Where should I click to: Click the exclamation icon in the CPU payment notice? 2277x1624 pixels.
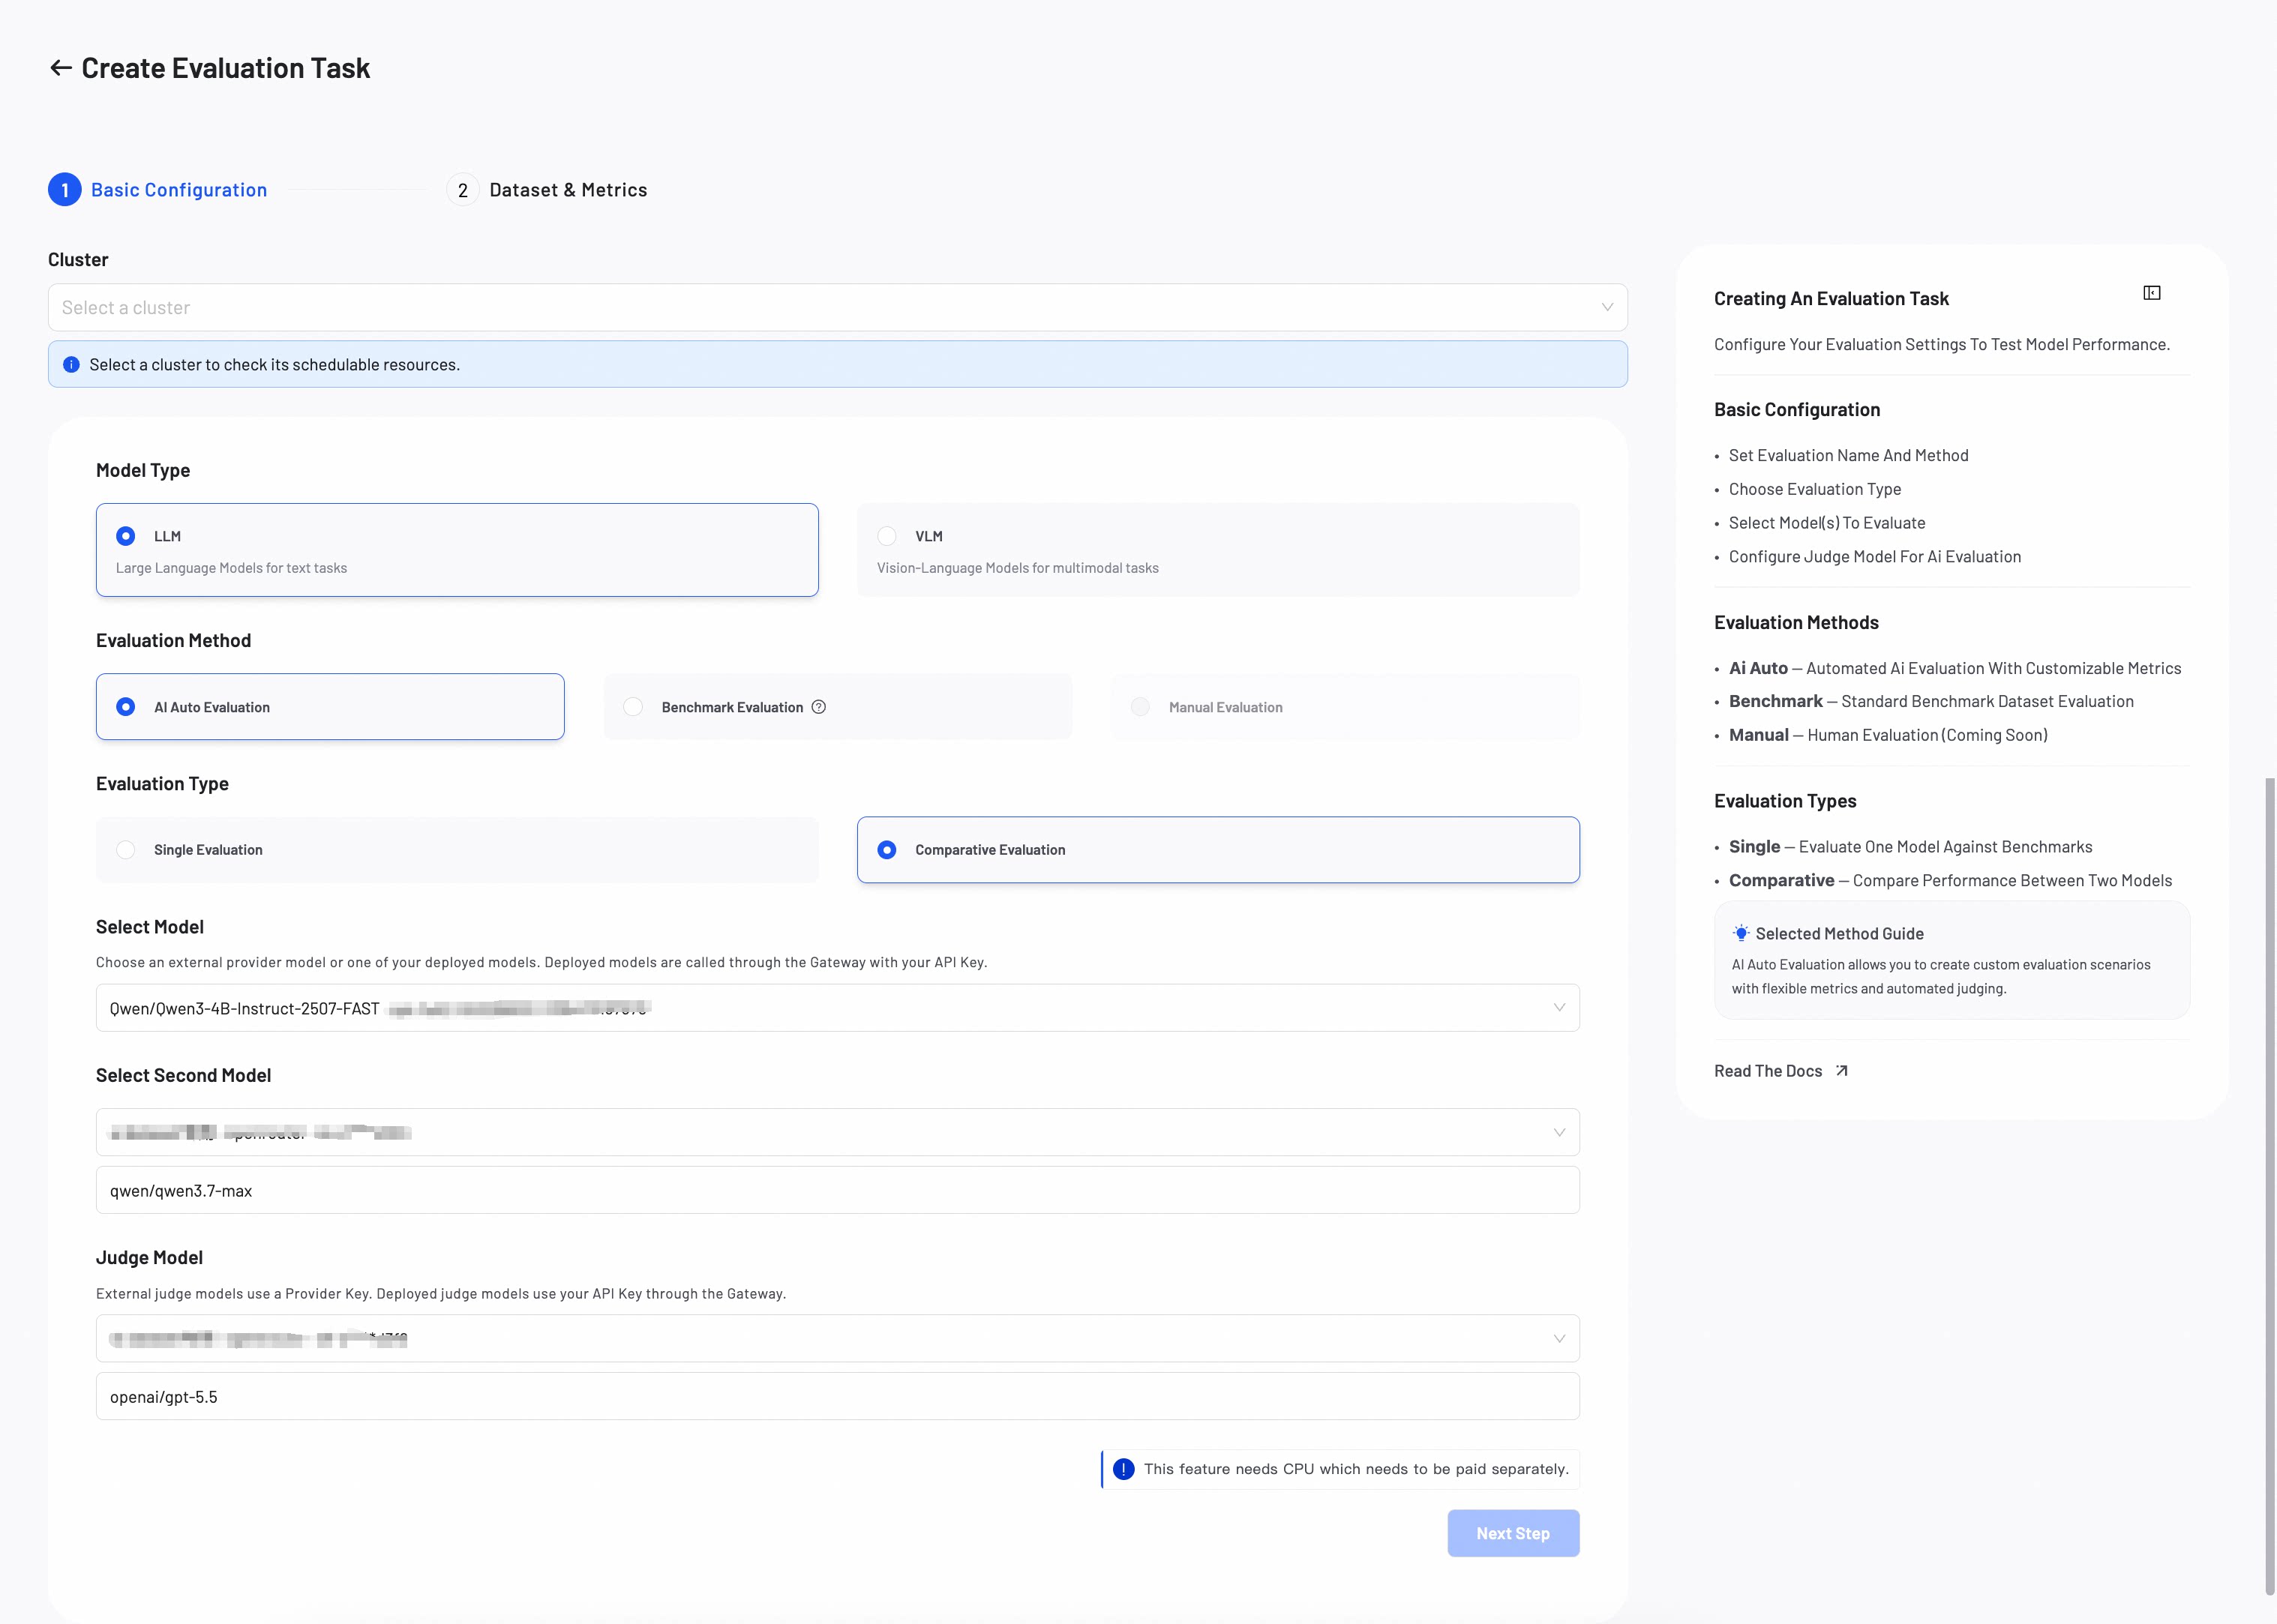click(x=1124, y=1469)
